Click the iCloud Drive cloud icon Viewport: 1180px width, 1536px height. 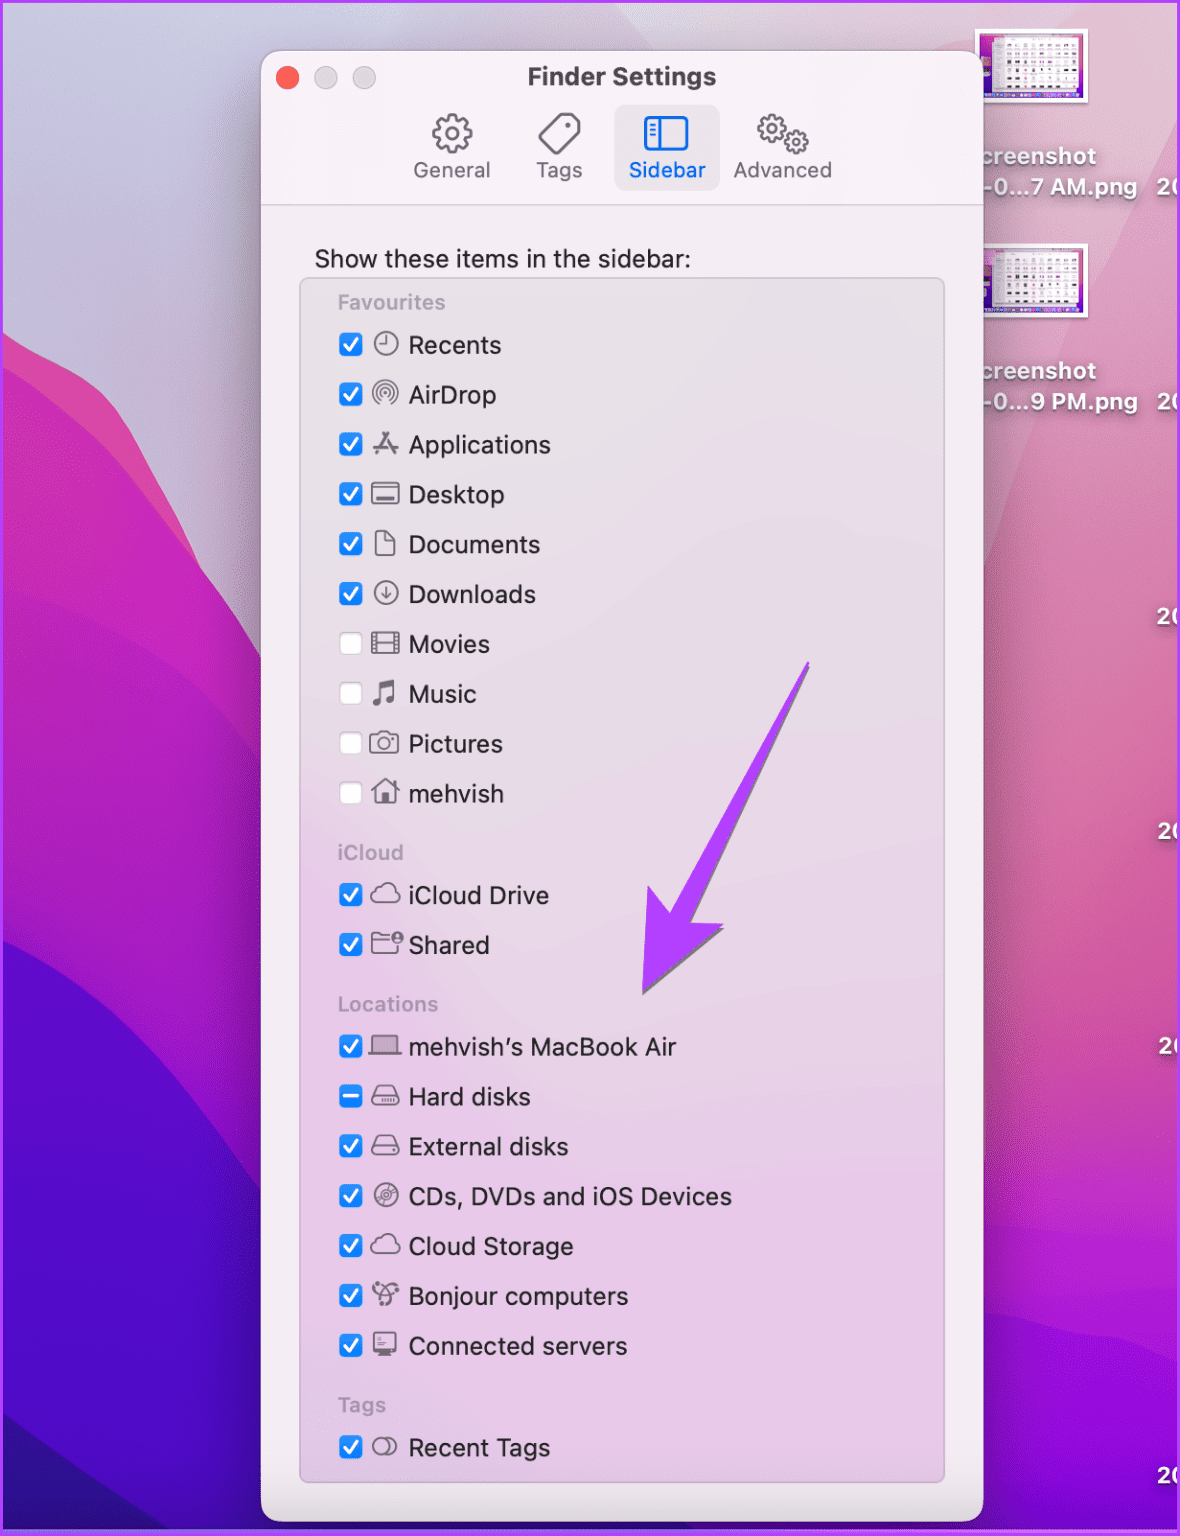[x=385, y=895]
